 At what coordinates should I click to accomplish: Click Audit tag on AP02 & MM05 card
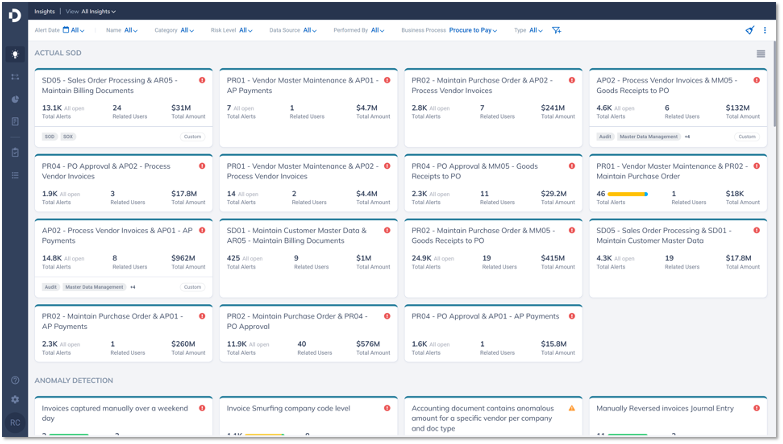(605, 137)
